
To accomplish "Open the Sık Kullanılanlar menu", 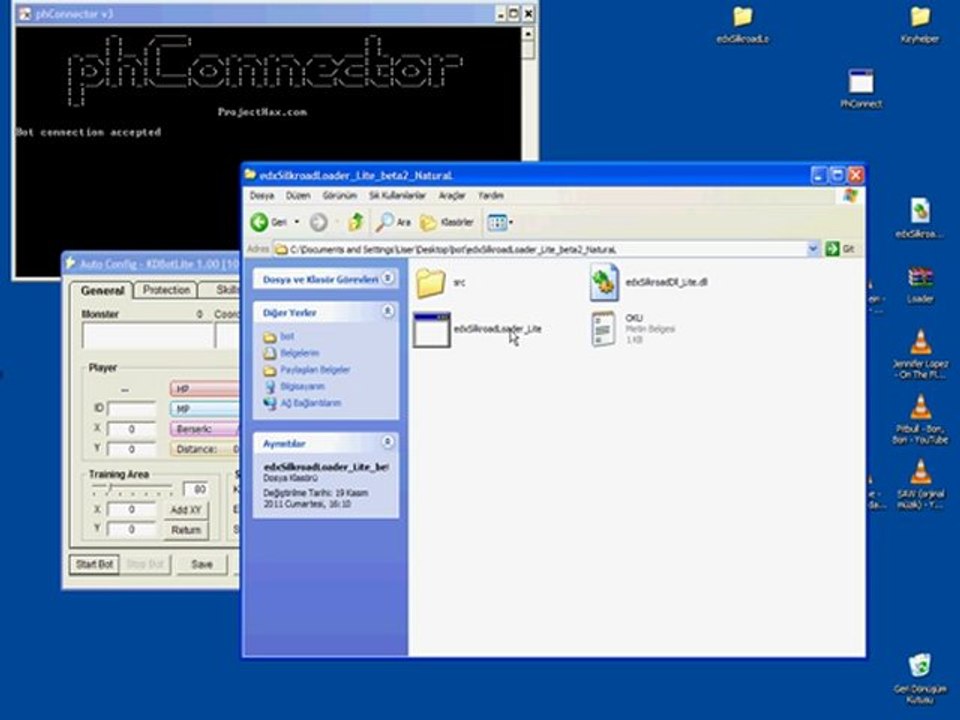I will pyautogui.click(x=397, y=195).
